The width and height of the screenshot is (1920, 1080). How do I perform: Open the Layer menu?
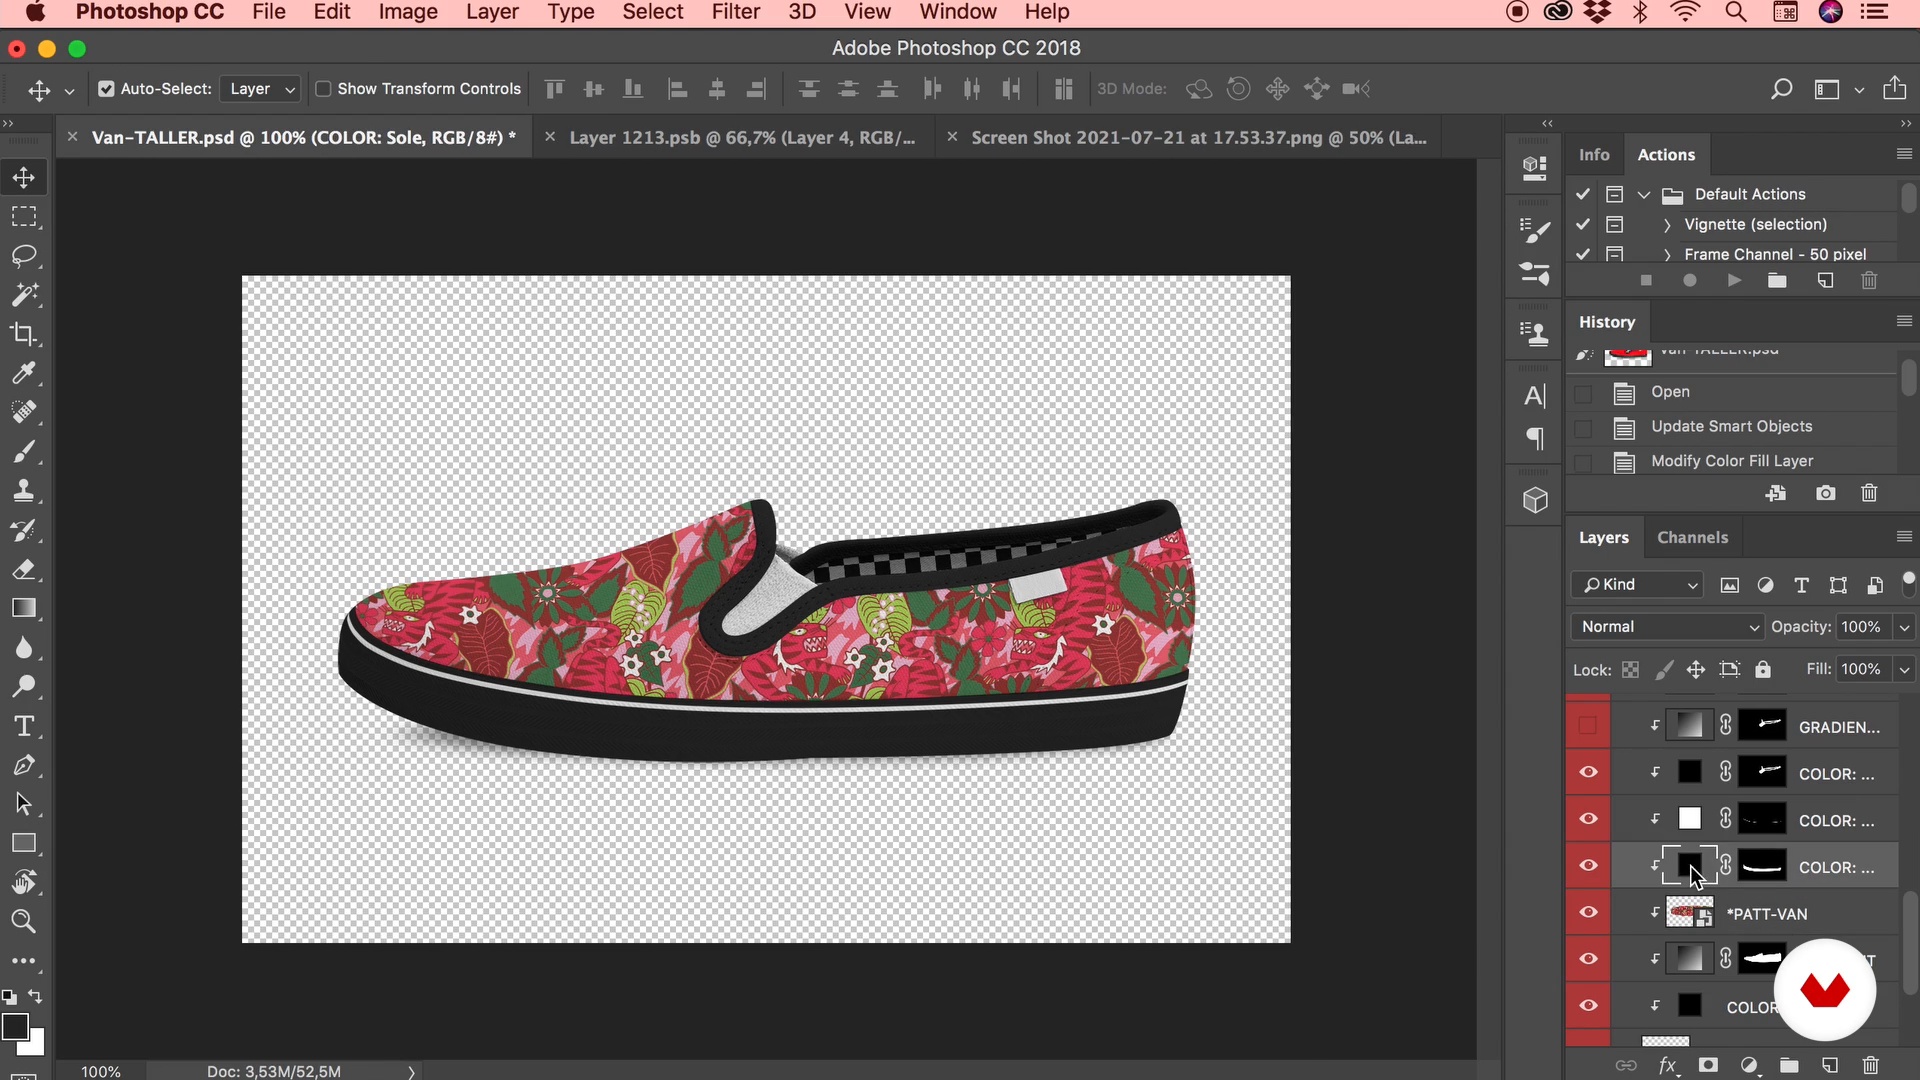point(492,12)
